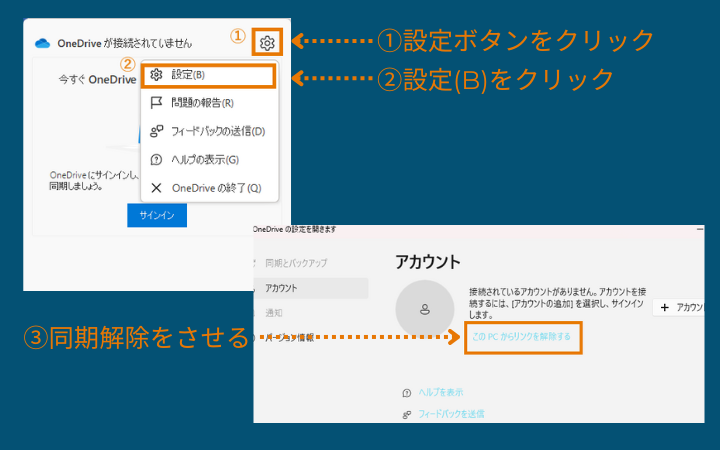Click the アカウントの追加 plus button

(679, 308)
